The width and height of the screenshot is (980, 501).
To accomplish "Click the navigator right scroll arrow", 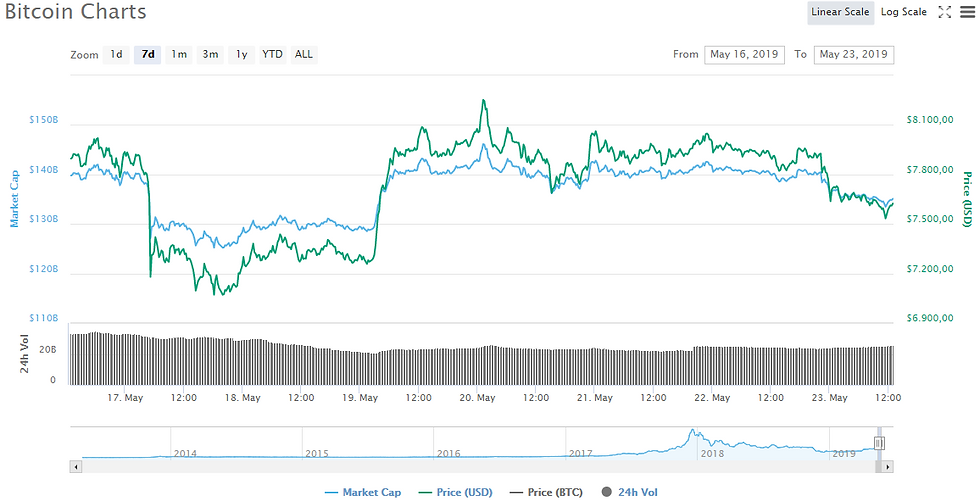I will pyautogui.click(x=888, y=466).
